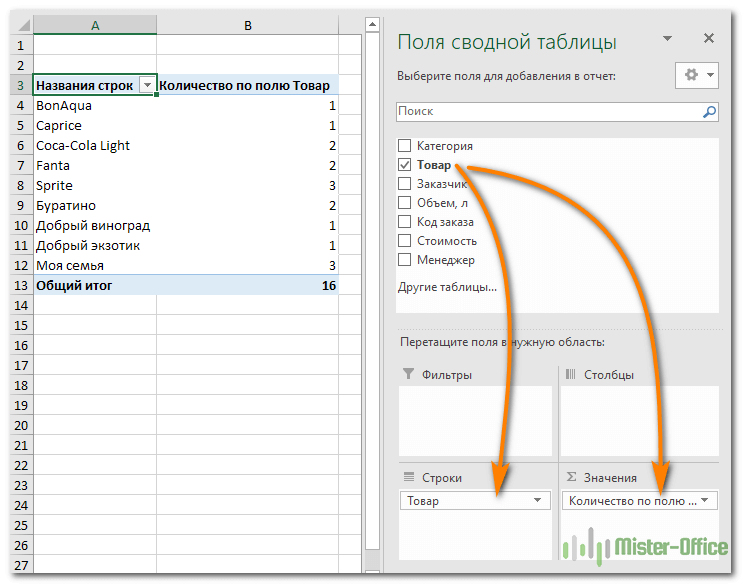
Task: Tick the Менеджер field checkbox
Action: pos(404,259)
